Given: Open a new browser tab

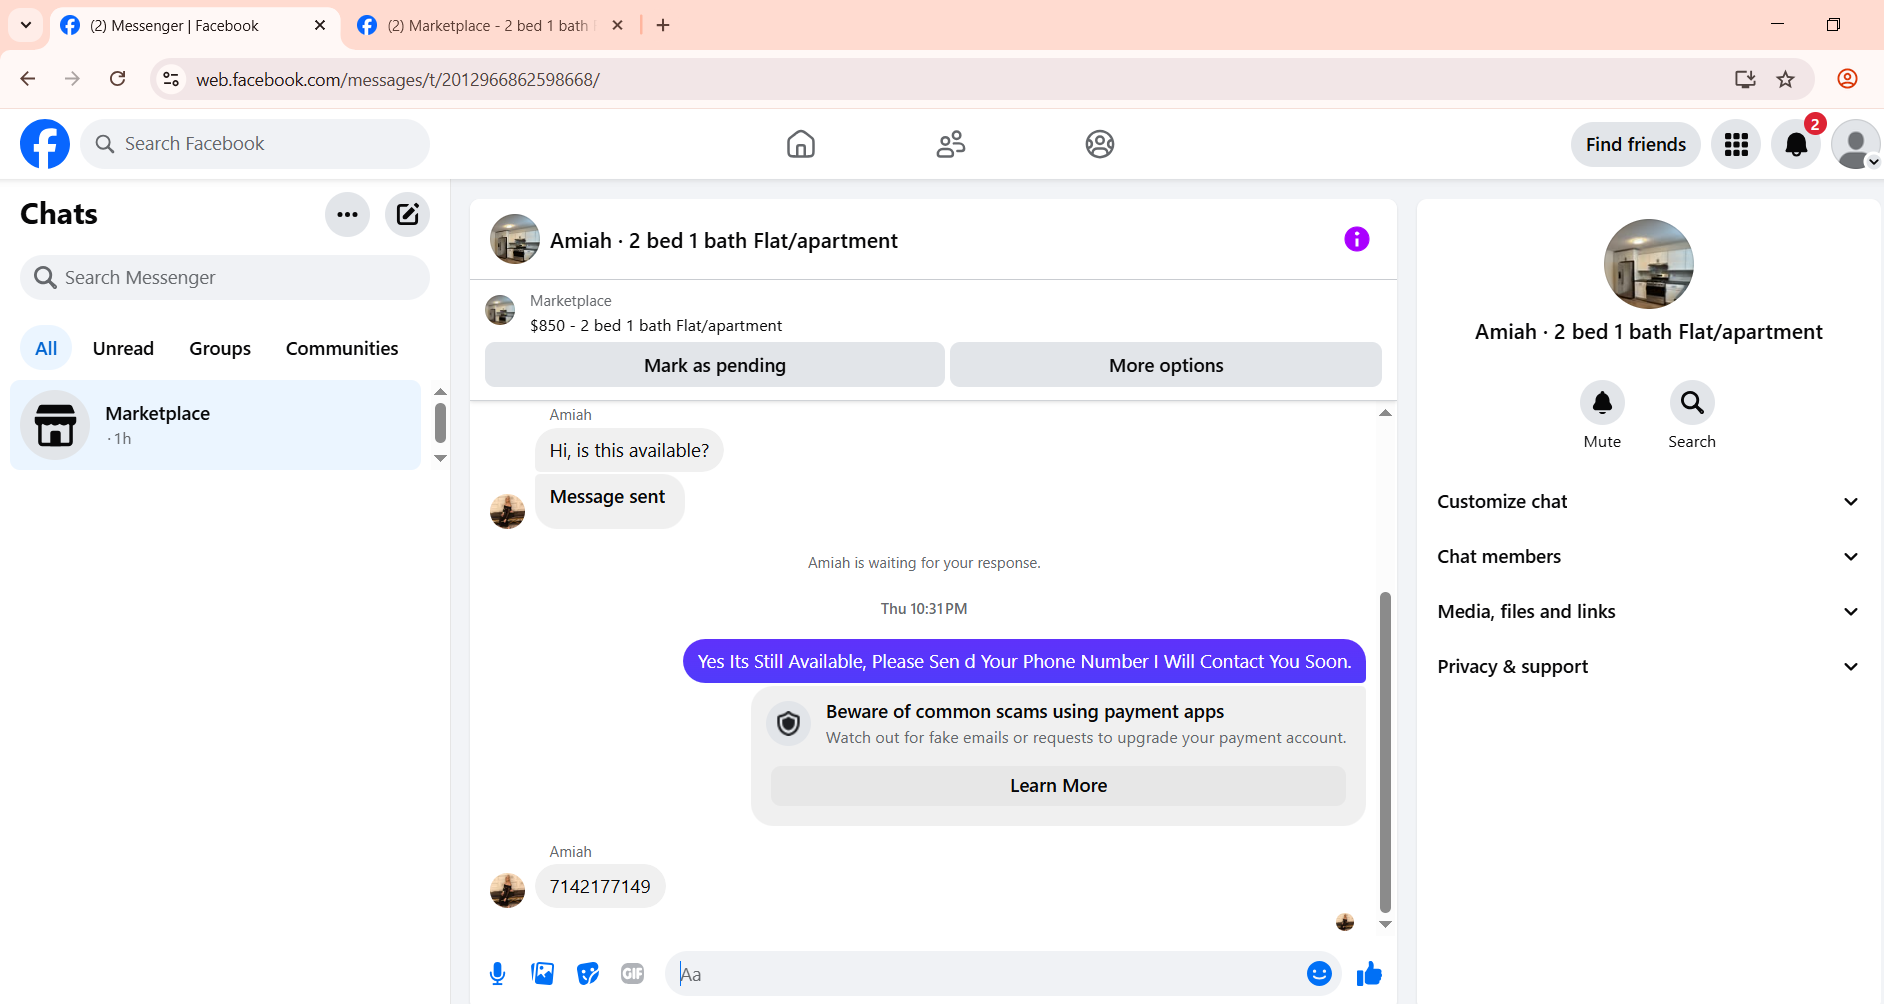Looking at the screenshot, I should click(663, 25).
